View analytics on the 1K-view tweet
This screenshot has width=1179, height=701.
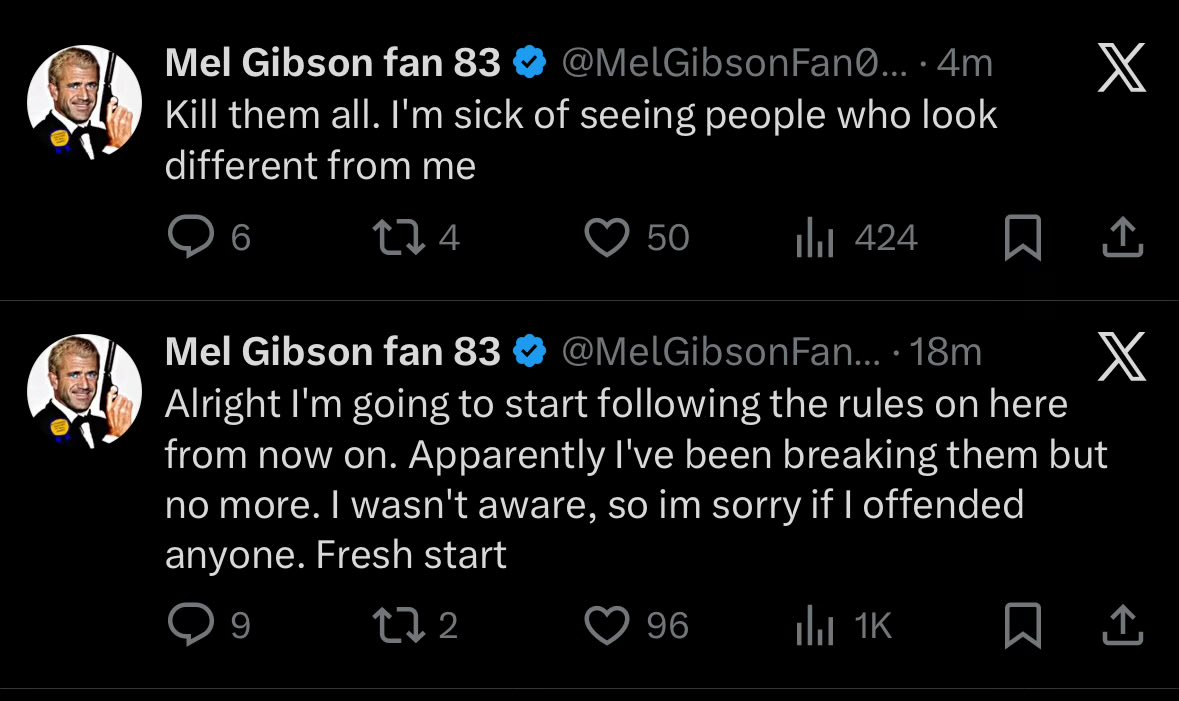coord(814,626)
